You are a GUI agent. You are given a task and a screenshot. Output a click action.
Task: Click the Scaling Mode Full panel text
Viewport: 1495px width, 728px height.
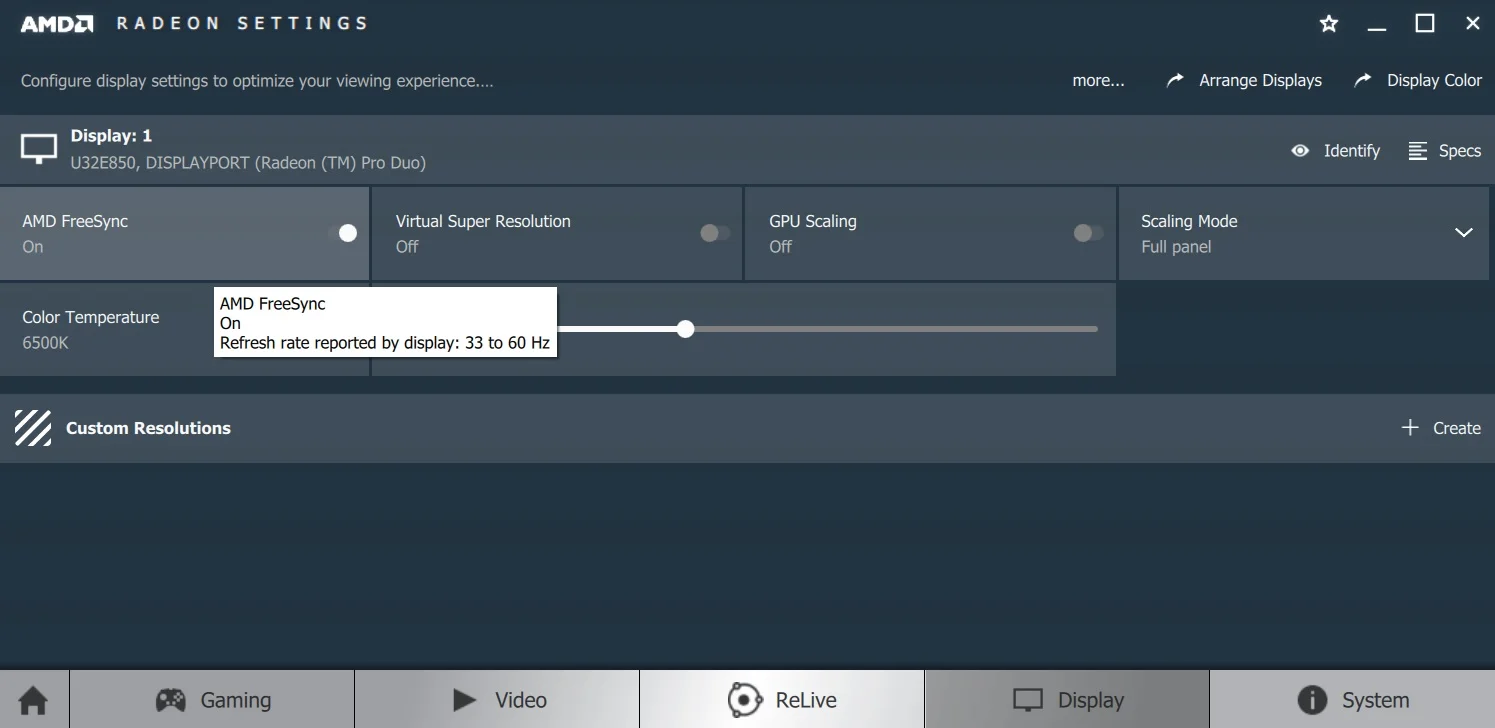(1176, 247)
